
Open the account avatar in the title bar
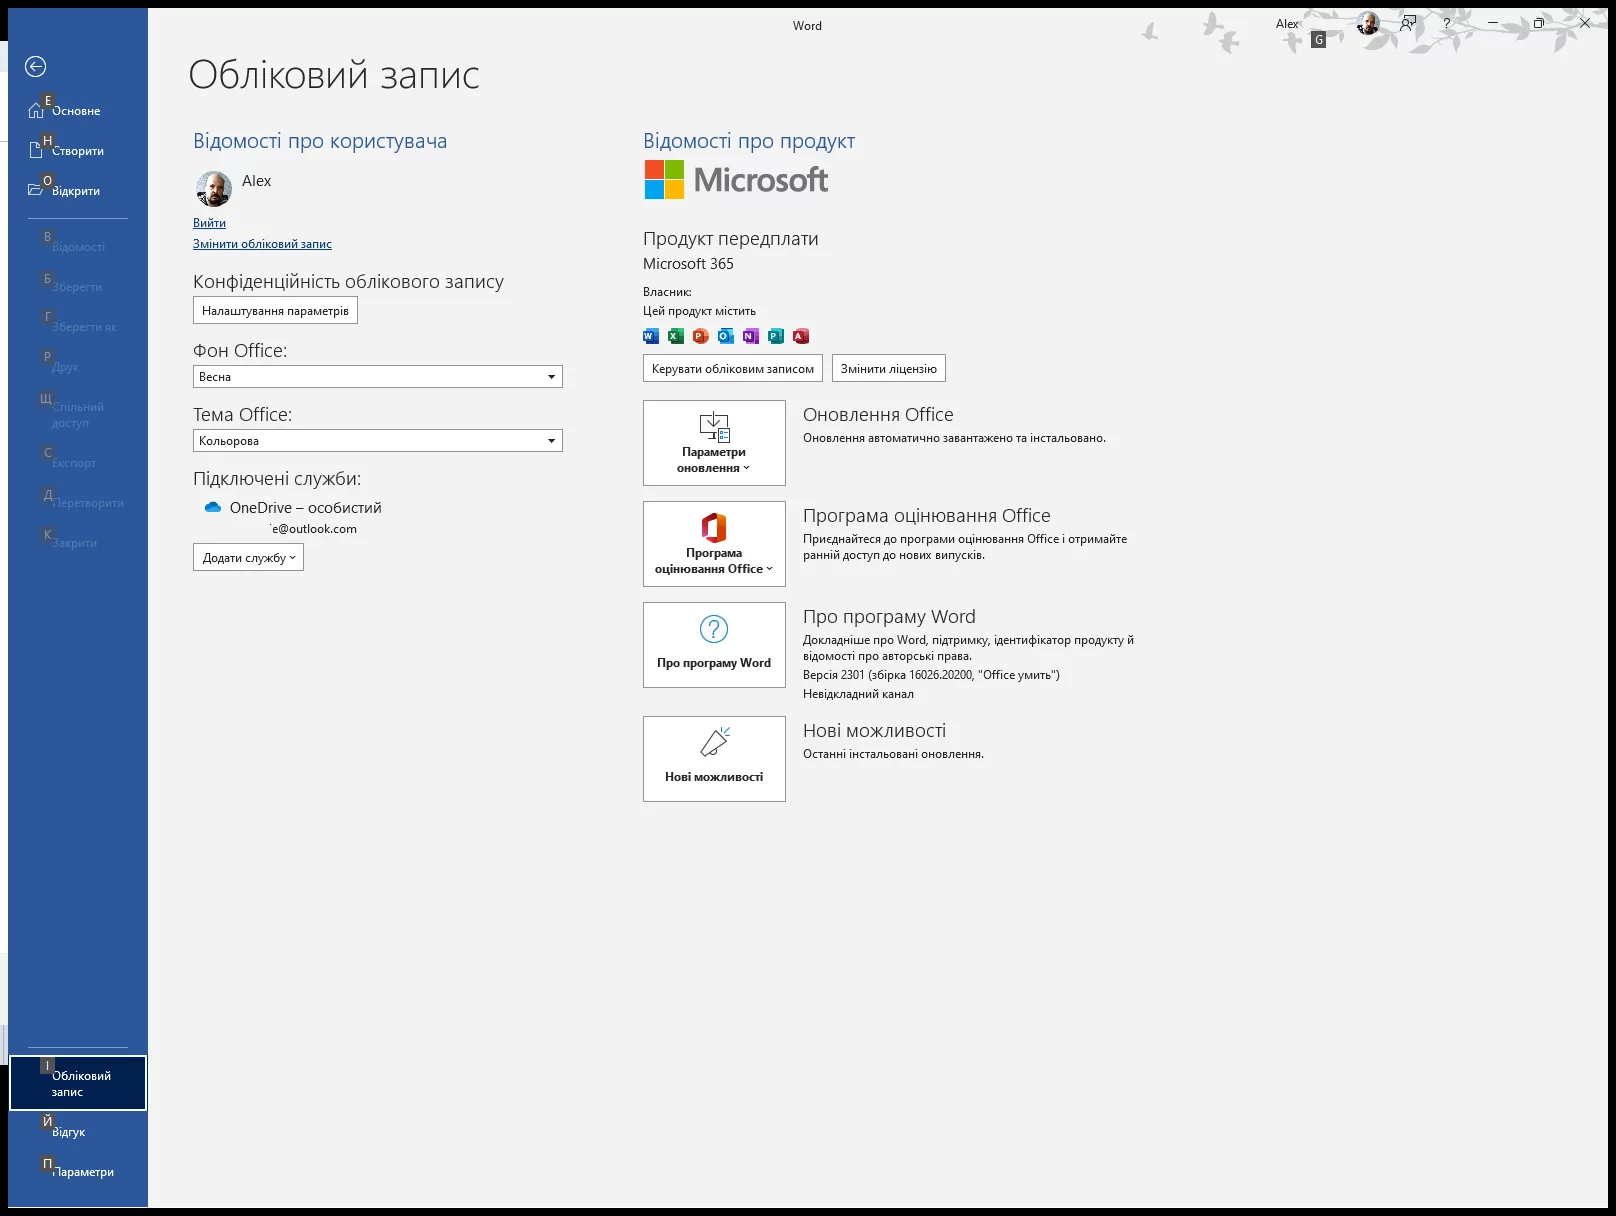1367,24
